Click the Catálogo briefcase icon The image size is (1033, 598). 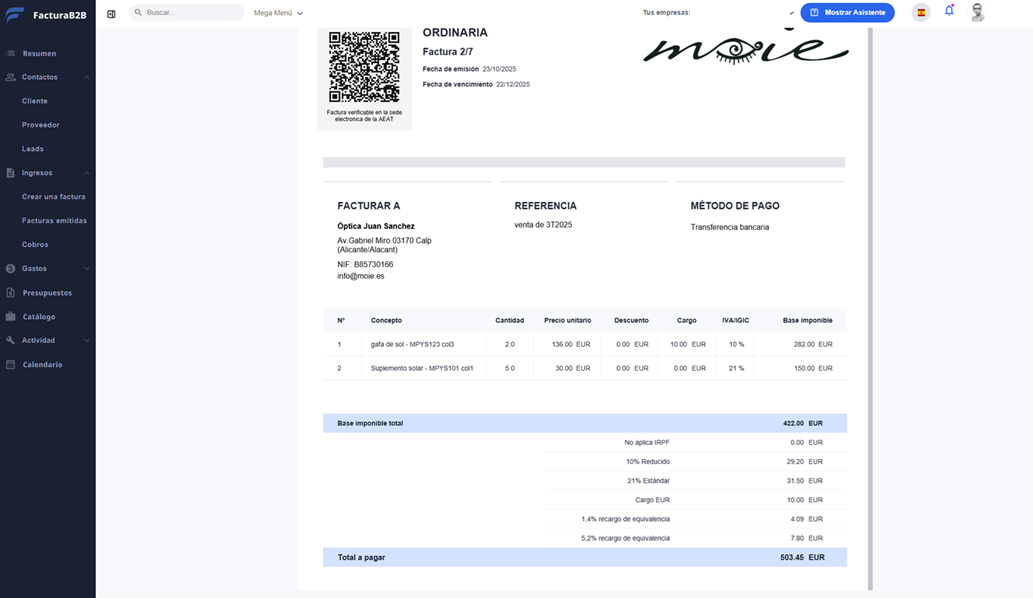(x=10, y=317)
